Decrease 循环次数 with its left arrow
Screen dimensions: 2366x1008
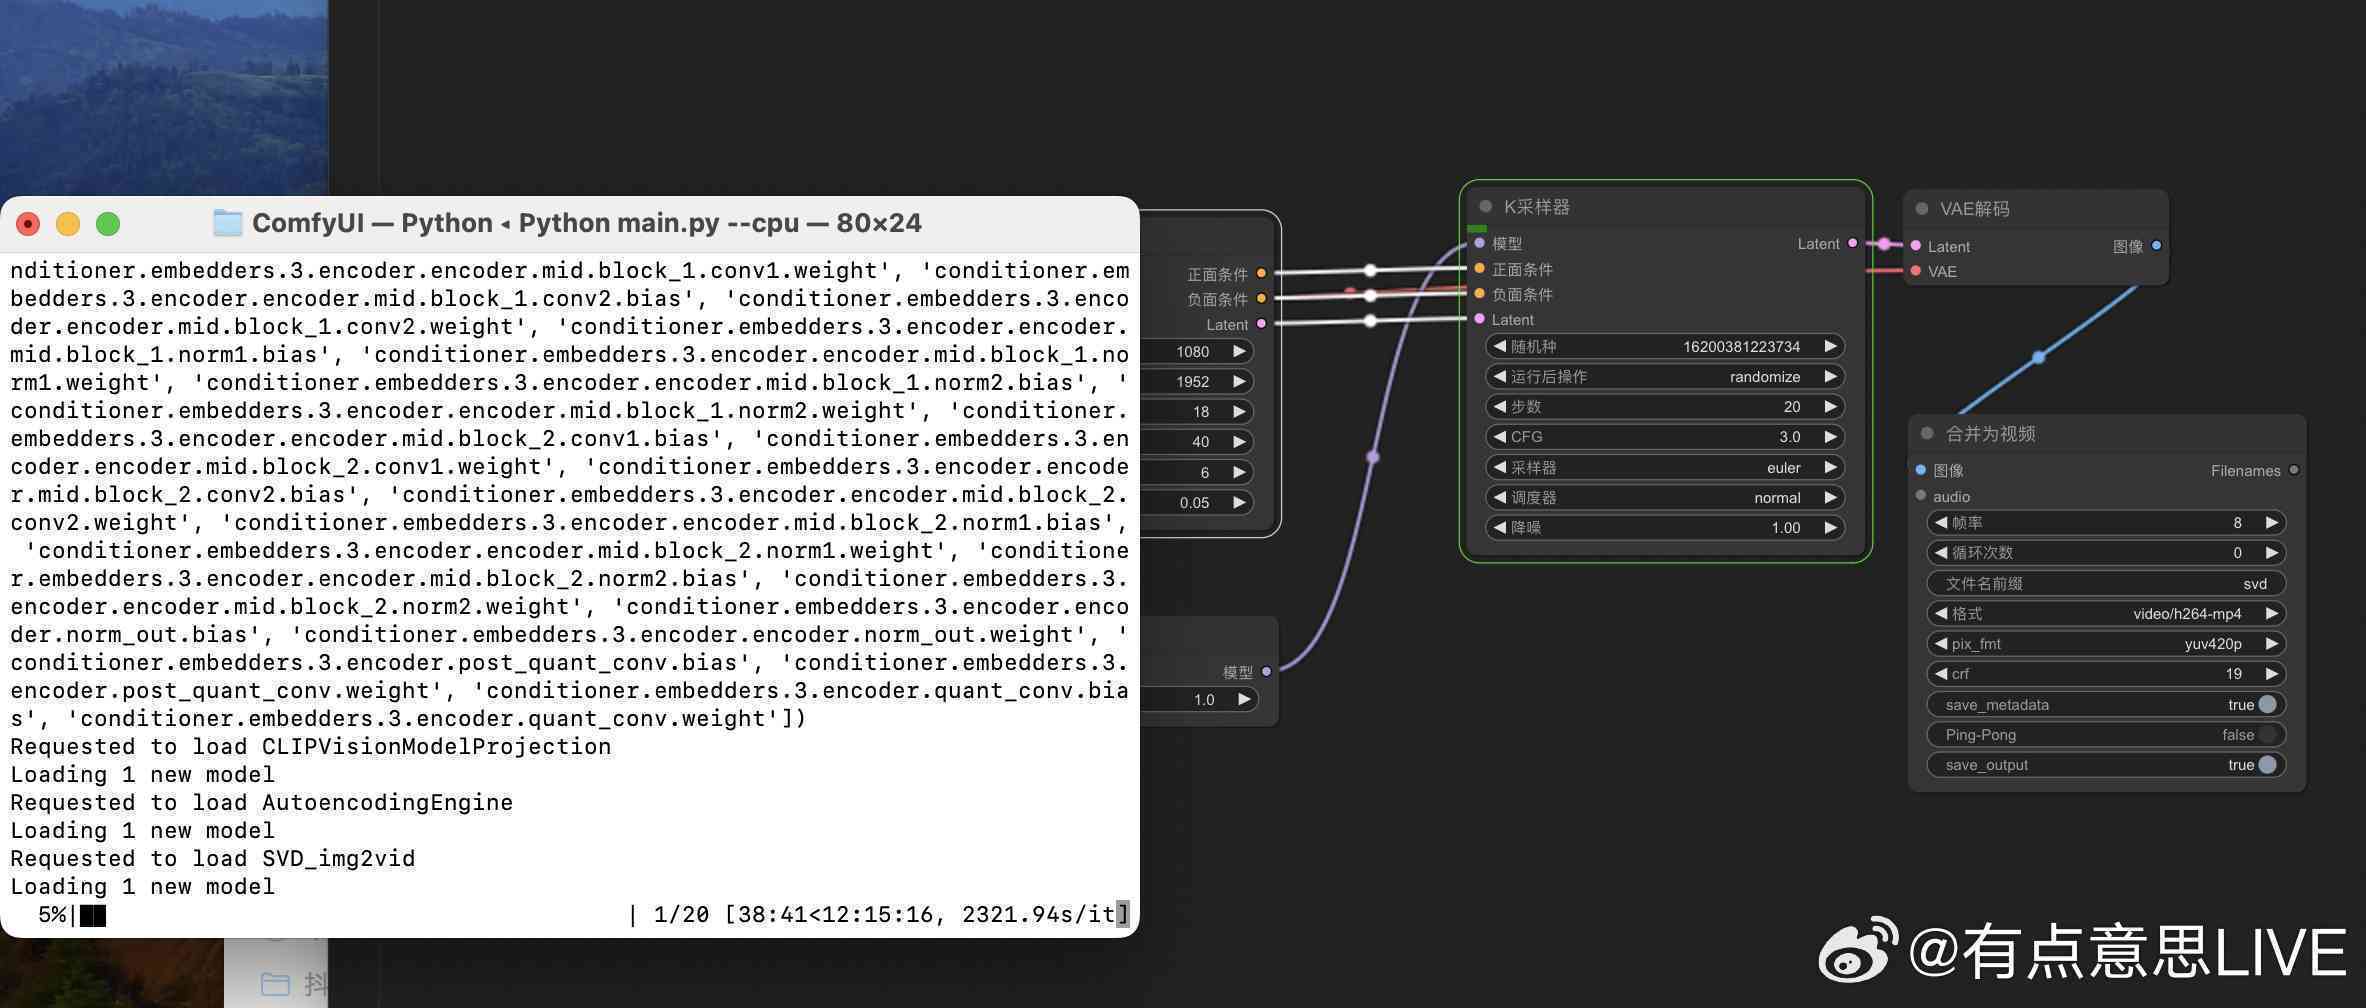point(1941,552)
